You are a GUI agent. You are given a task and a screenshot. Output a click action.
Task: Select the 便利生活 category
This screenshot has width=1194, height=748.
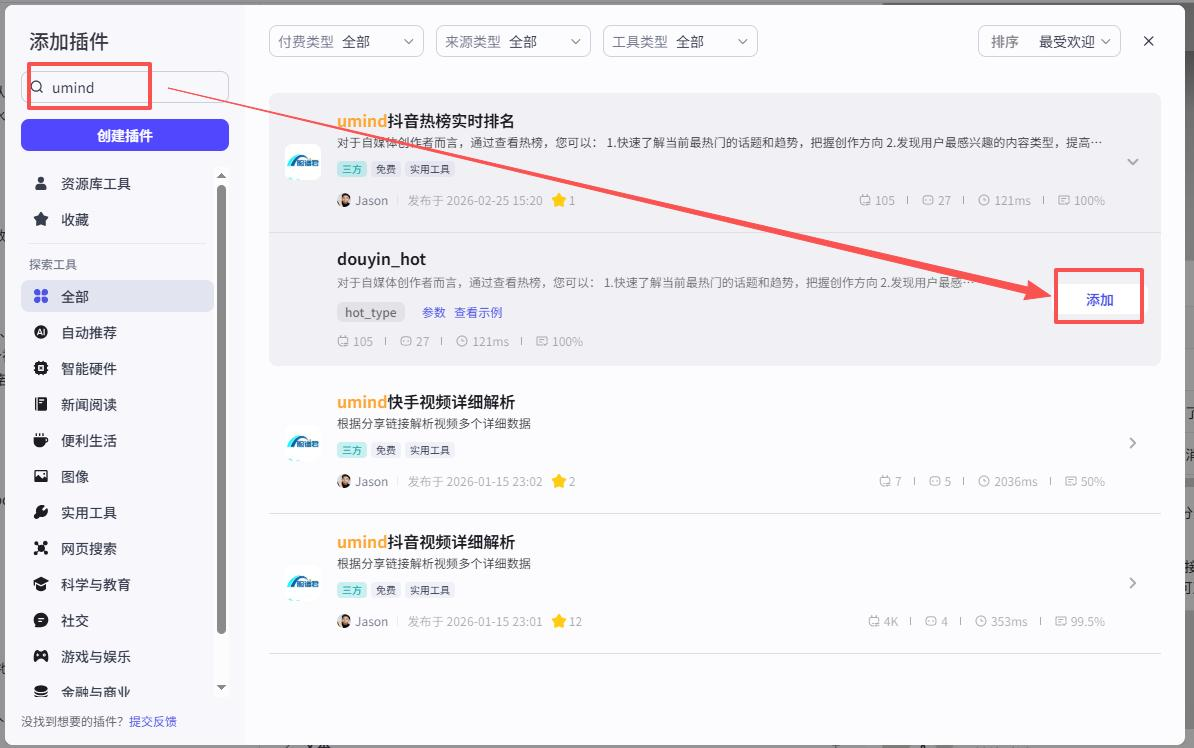click(x=117, y=440)
